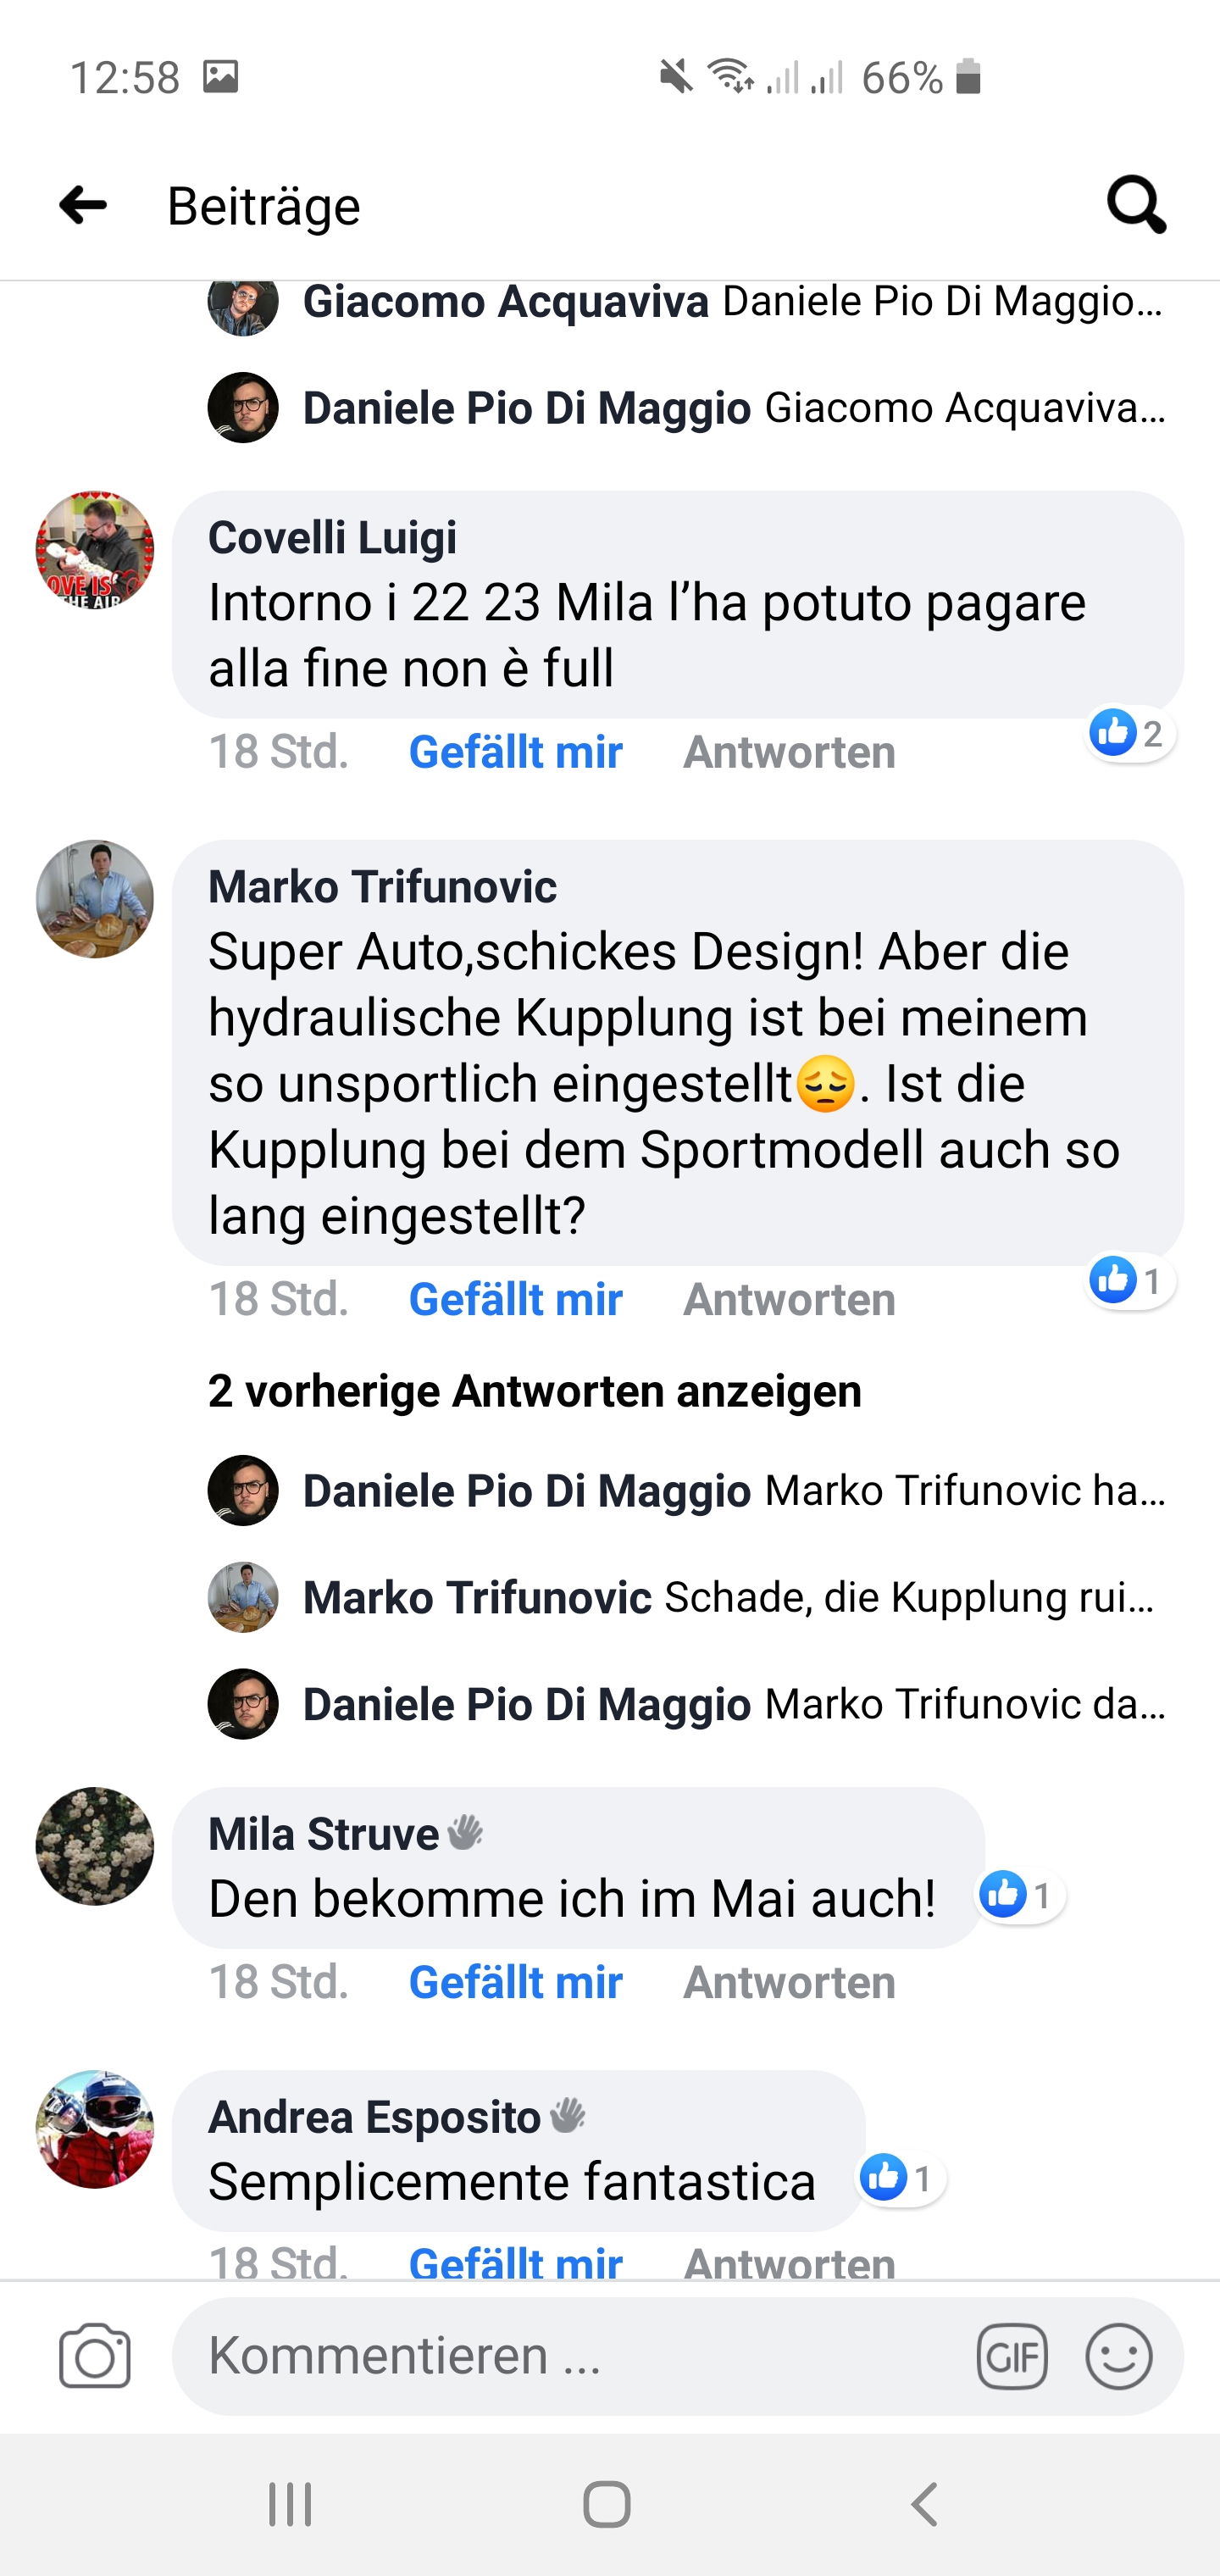Screen dimensions: 1220x2576
Task: Reply to Marko Trifunovic's comment via Antworten
Action: tap(789, 1299)
